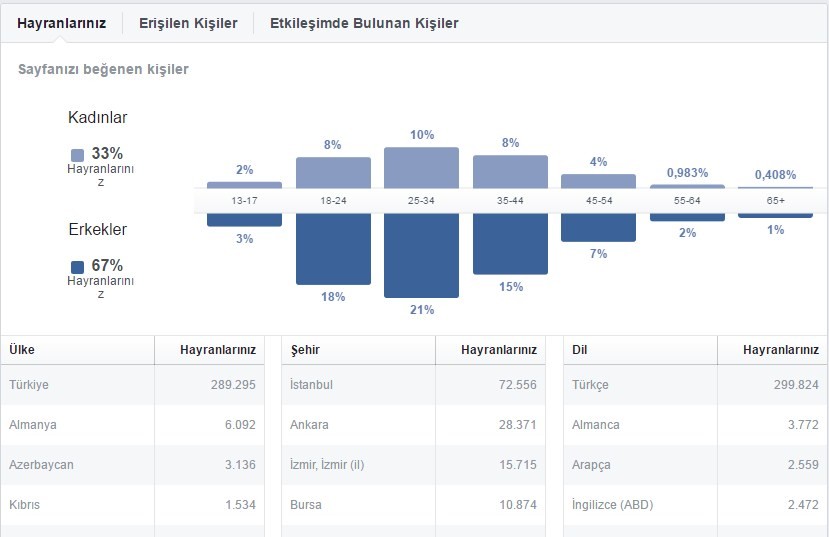Select the Türkçe language row
This screenshot has width=829, height=537.
(x=695, y=385)
